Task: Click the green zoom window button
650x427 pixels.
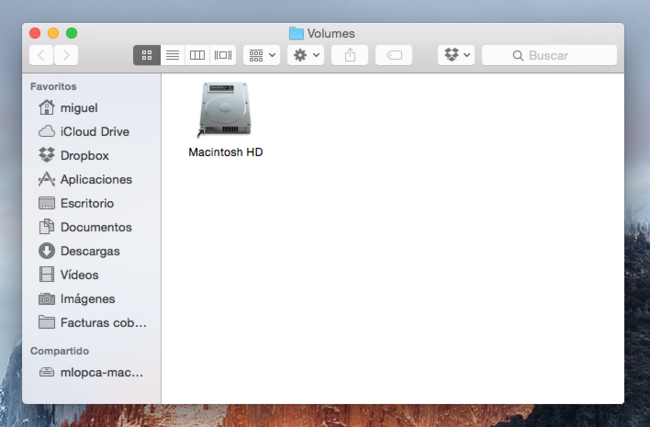Action: [72, 33]
